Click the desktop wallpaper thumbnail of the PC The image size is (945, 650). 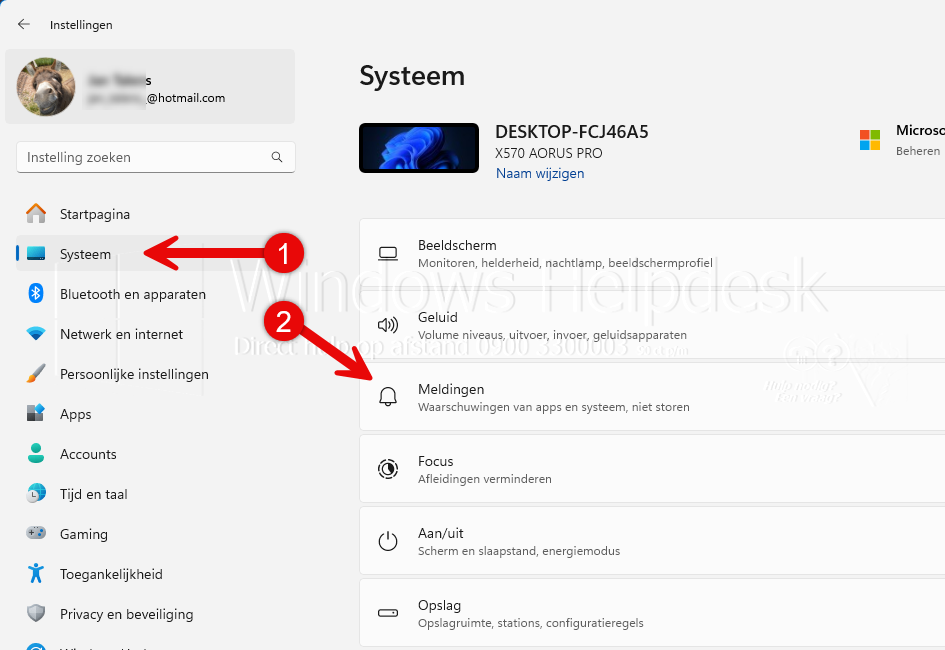[x=419, y=148]
